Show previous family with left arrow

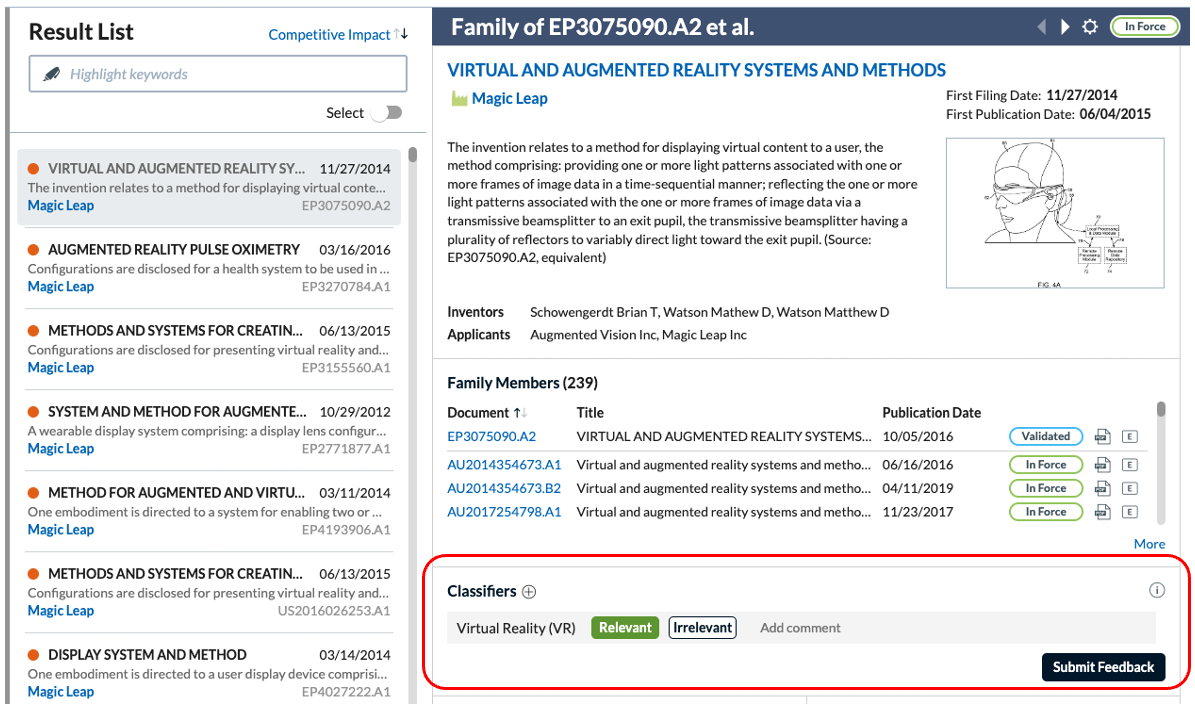(x=1042, y=27)
